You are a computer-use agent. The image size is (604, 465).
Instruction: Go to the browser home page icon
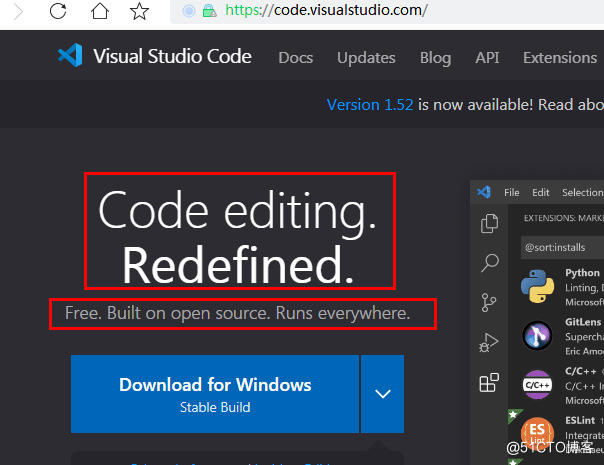coord(100,12)
